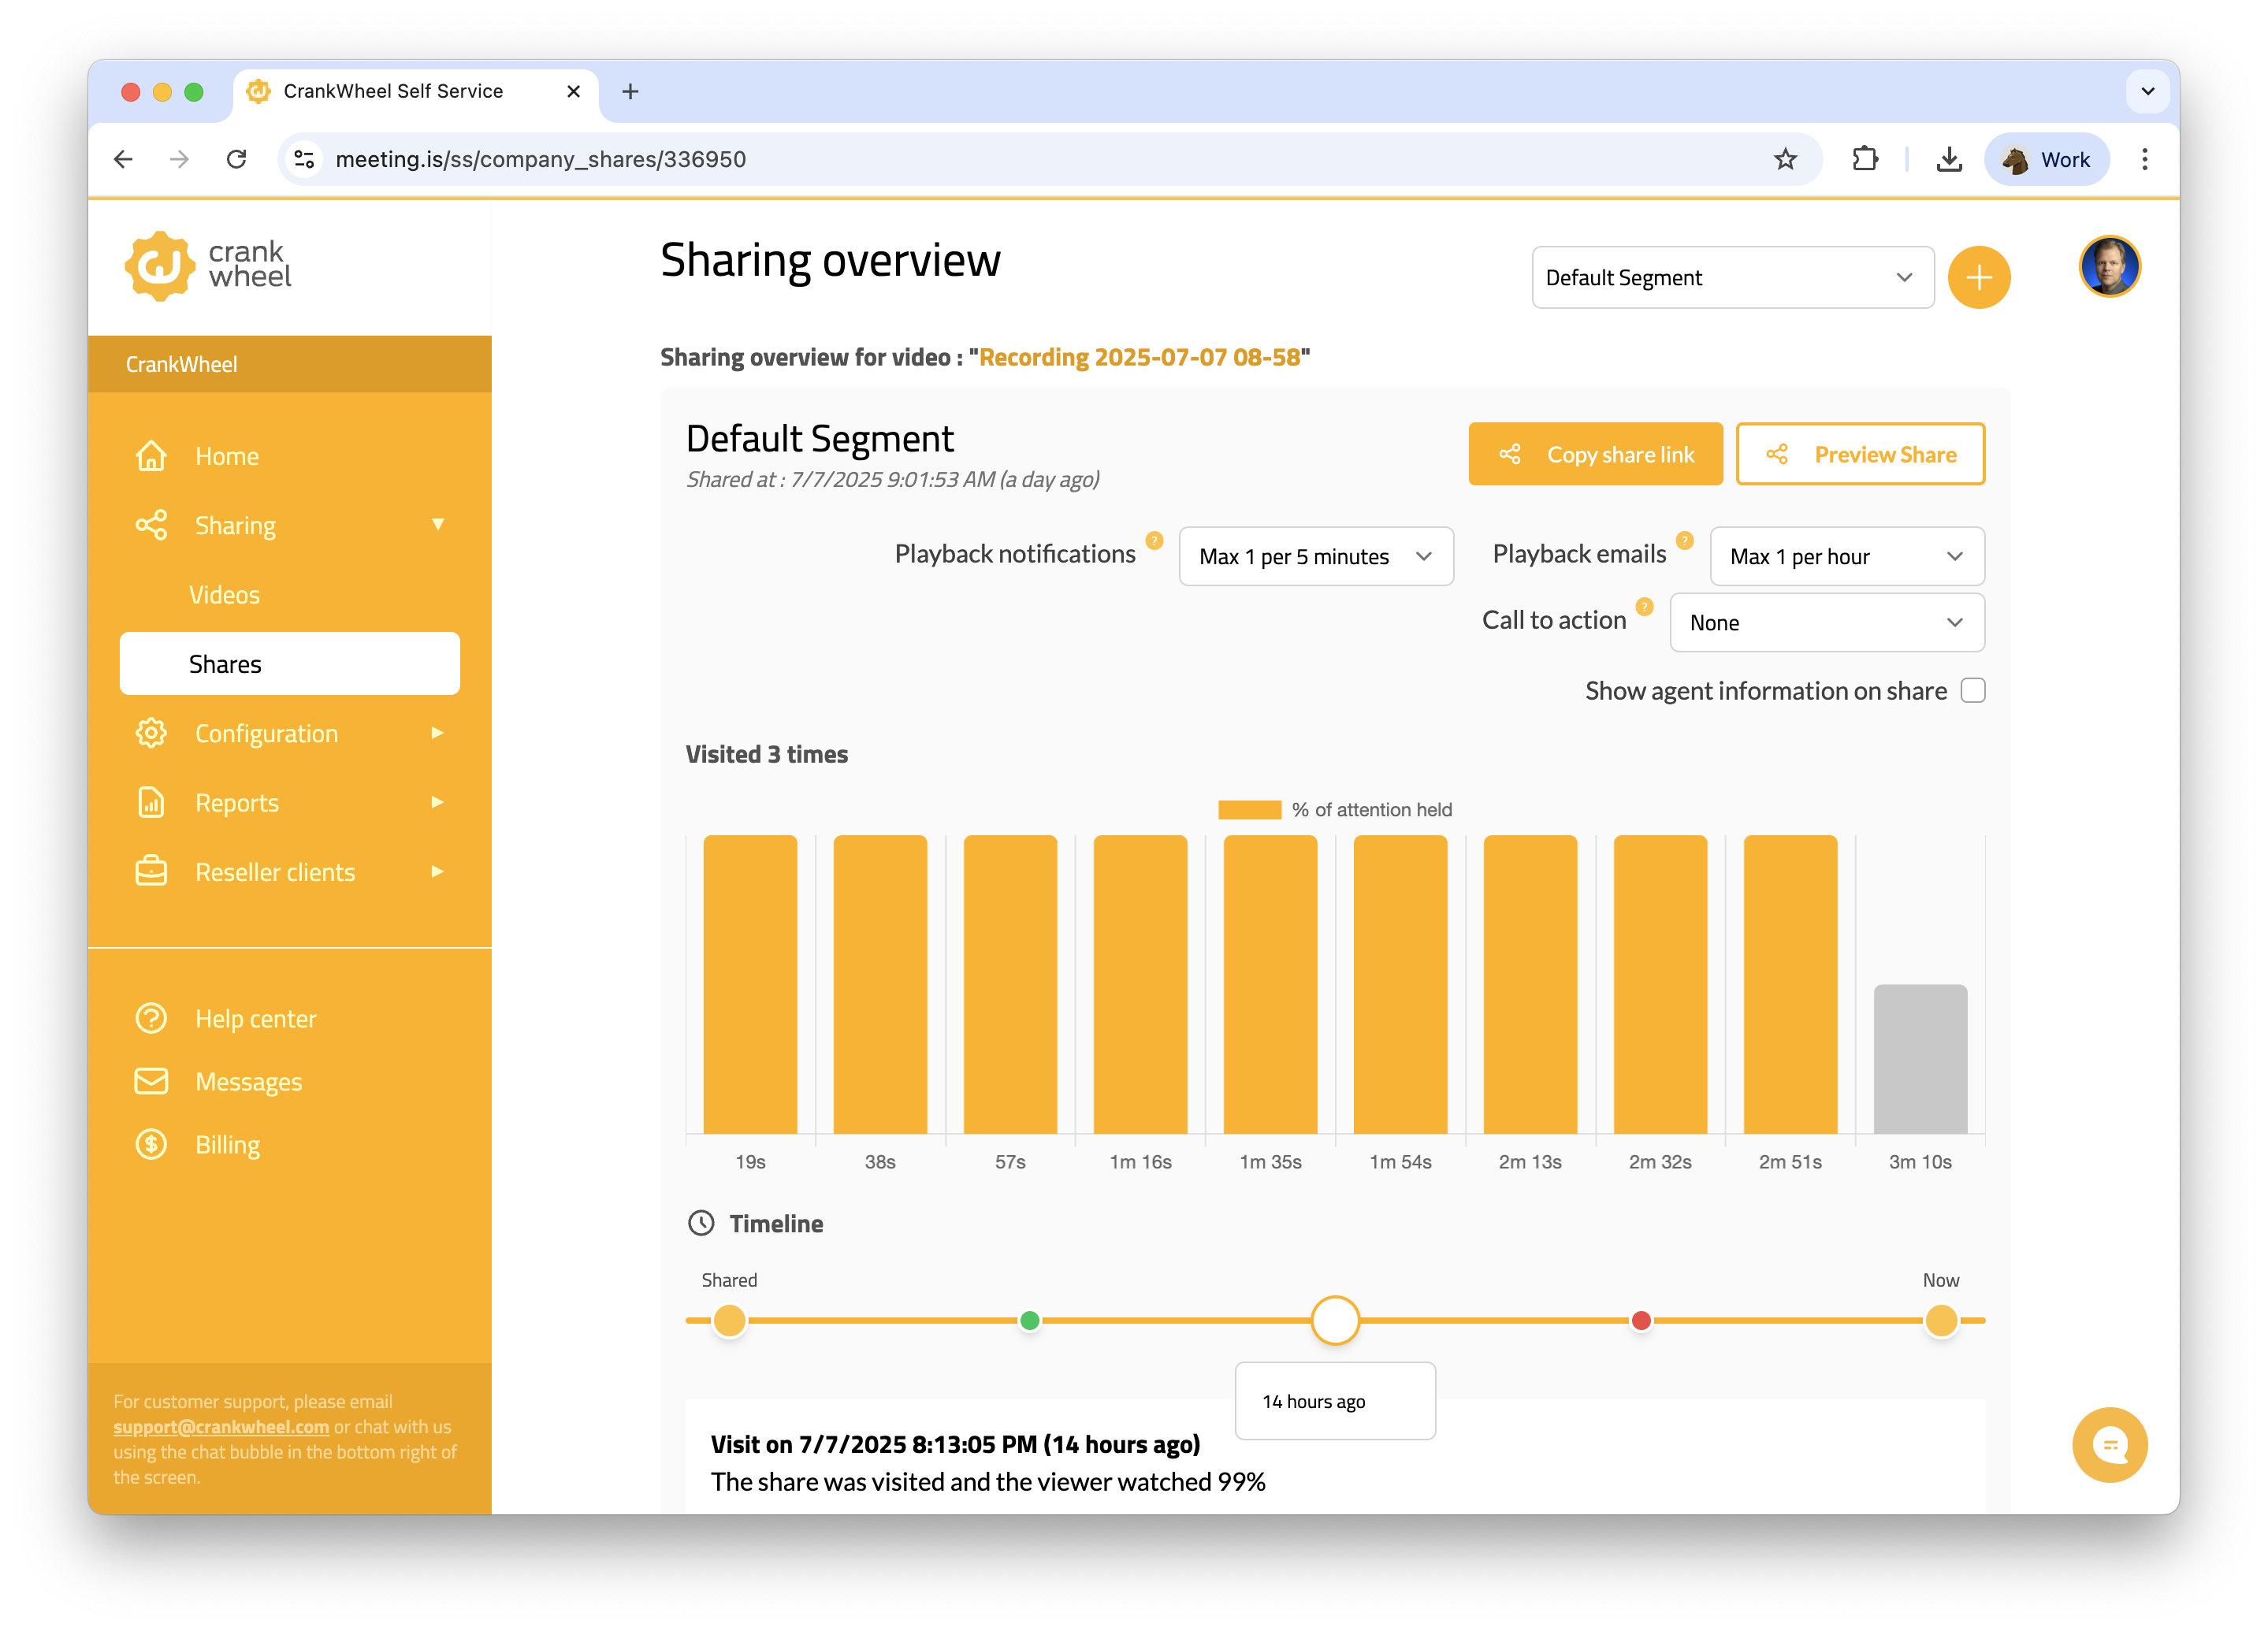This screenshot has height=1631, width=2268.
Task: Open the chat bubble support widget
Action: 2109,1444
